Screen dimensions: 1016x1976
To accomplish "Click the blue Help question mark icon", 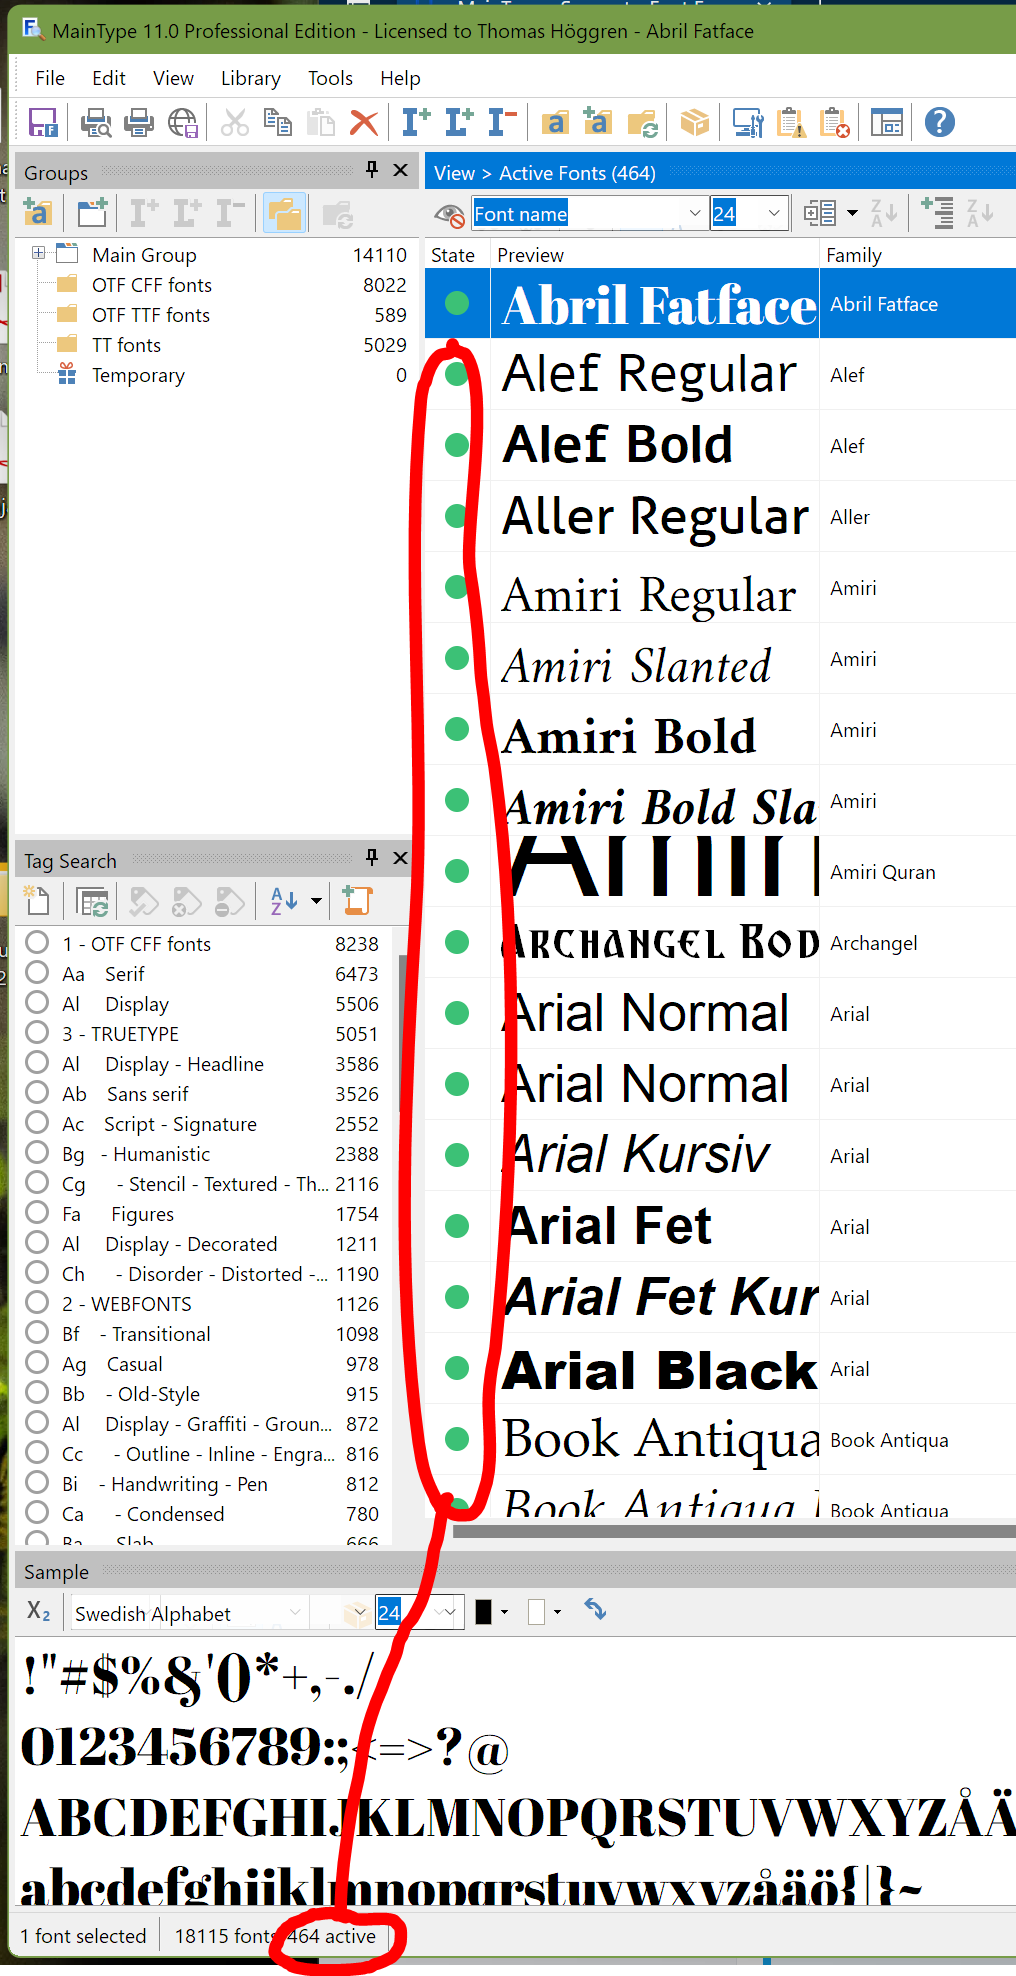I will click(939, 123).
